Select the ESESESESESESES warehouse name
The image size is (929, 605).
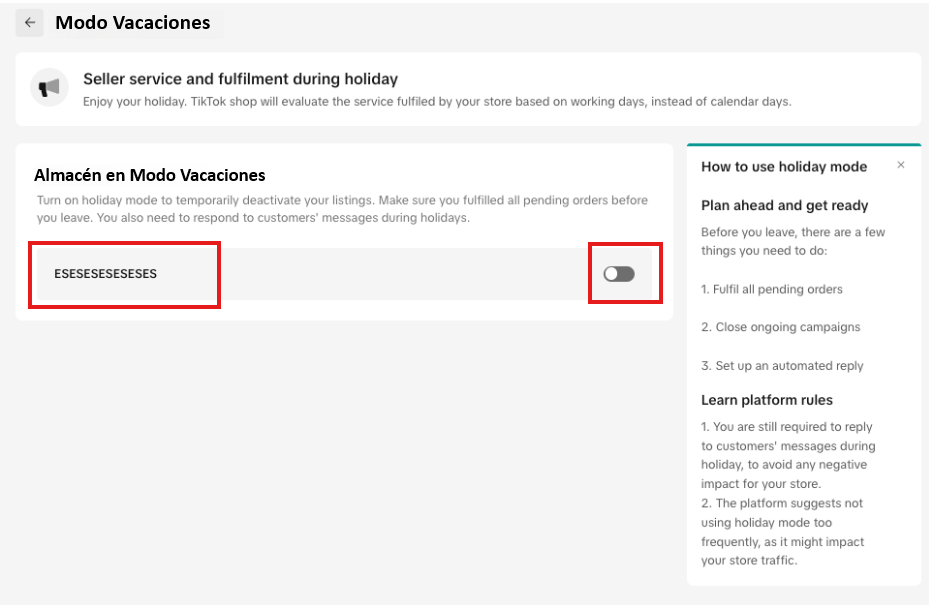(x=105, y=274)
